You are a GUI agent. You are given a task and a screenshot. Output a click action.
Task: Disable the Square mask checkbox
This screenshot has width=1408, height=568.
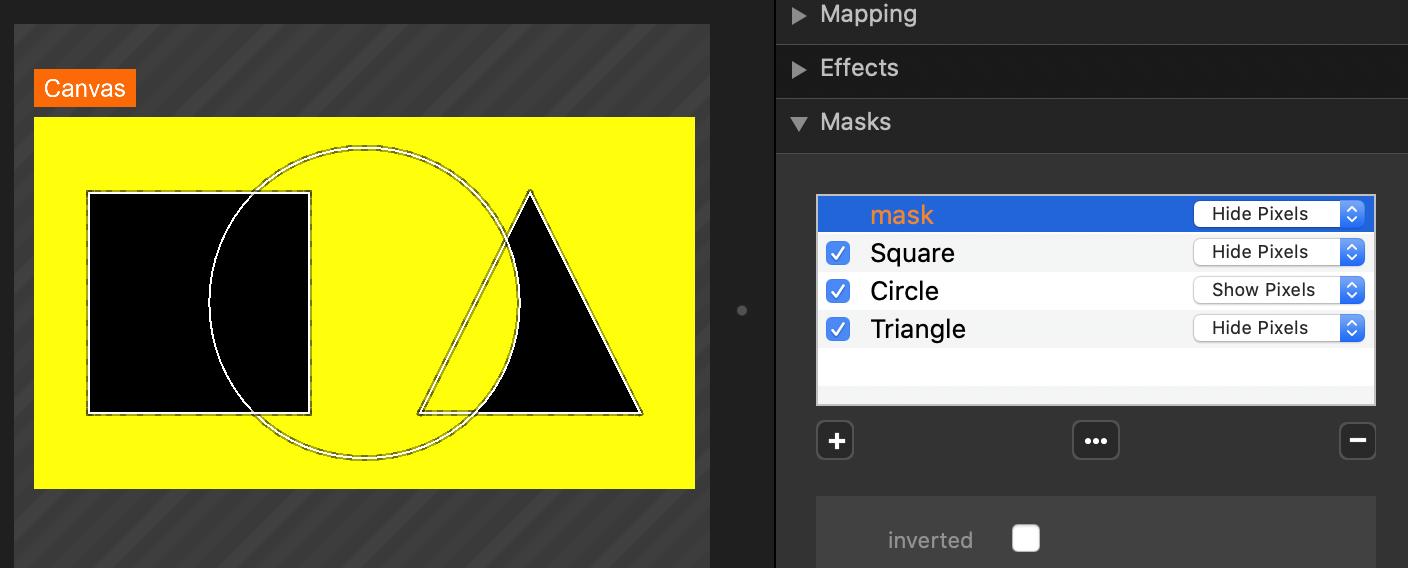pos(838,253)
